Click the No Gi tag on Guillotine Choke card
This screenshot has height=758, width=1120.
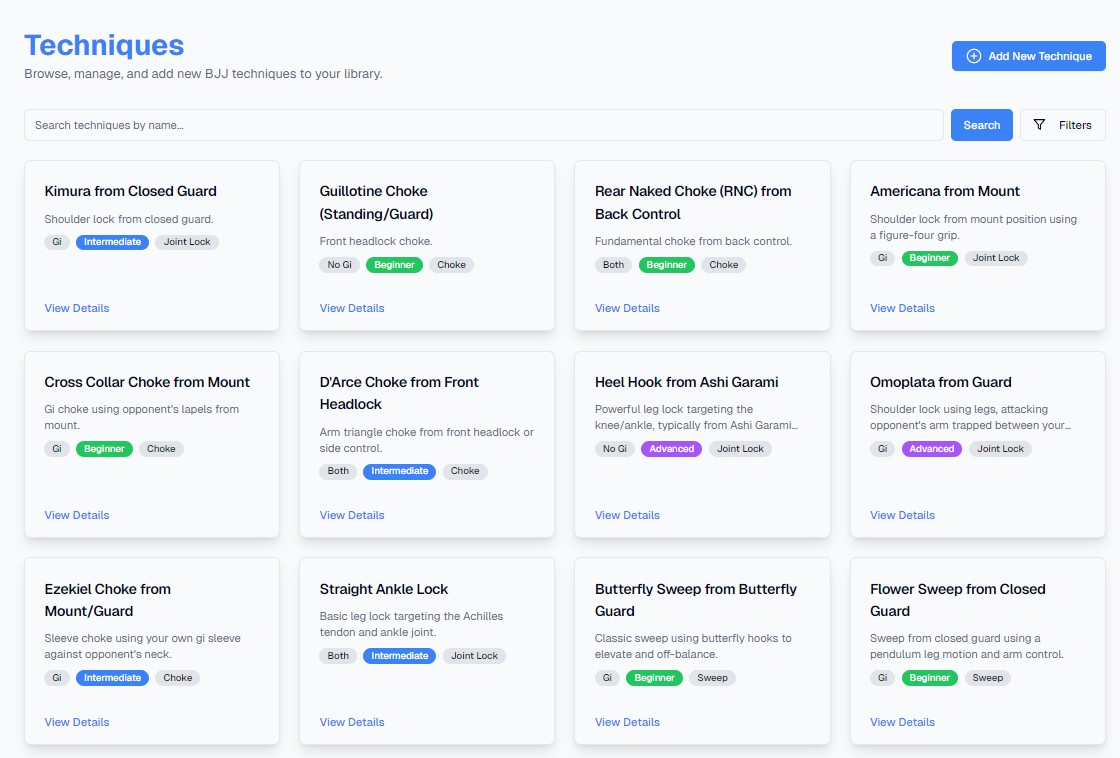pyautogui.click(x=339, y=265)
